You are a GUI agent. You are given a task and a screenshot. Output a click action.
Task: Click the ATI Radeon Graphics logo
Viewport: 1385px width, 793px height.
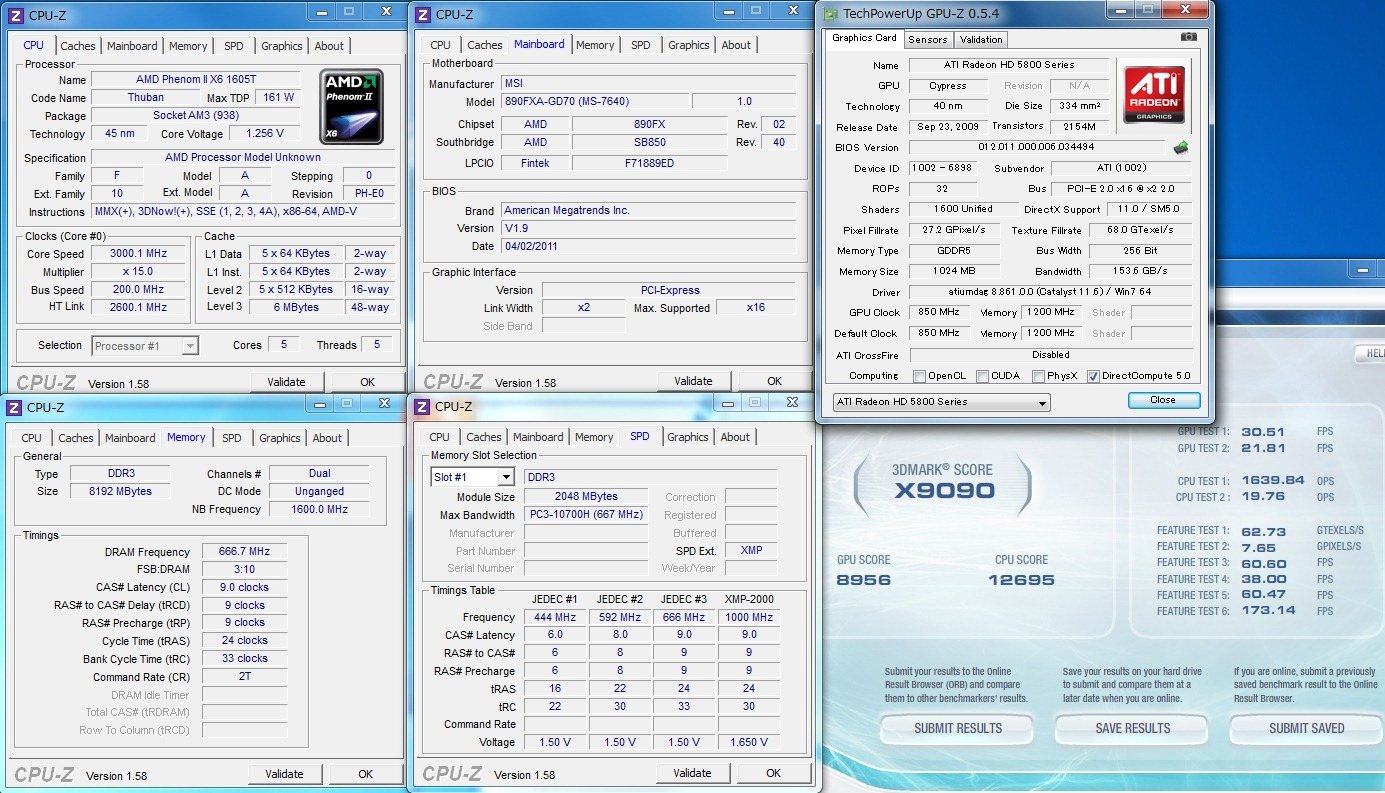1154,94
